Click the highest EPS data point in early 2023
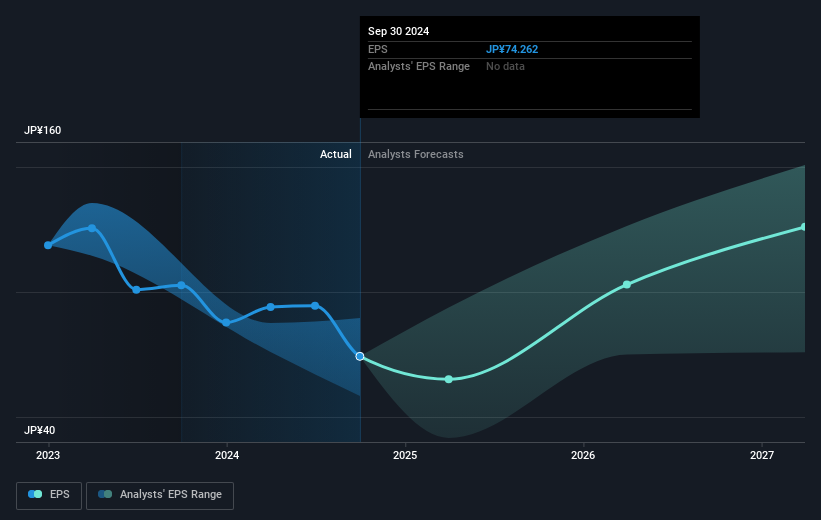Viewport: 821px width, 520px height. tap(92, 228)
